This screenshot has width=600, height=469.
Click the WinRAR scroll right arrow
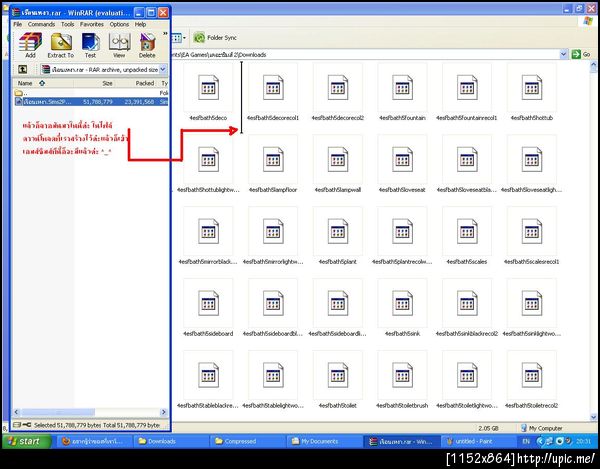click(x=164, y=412)
